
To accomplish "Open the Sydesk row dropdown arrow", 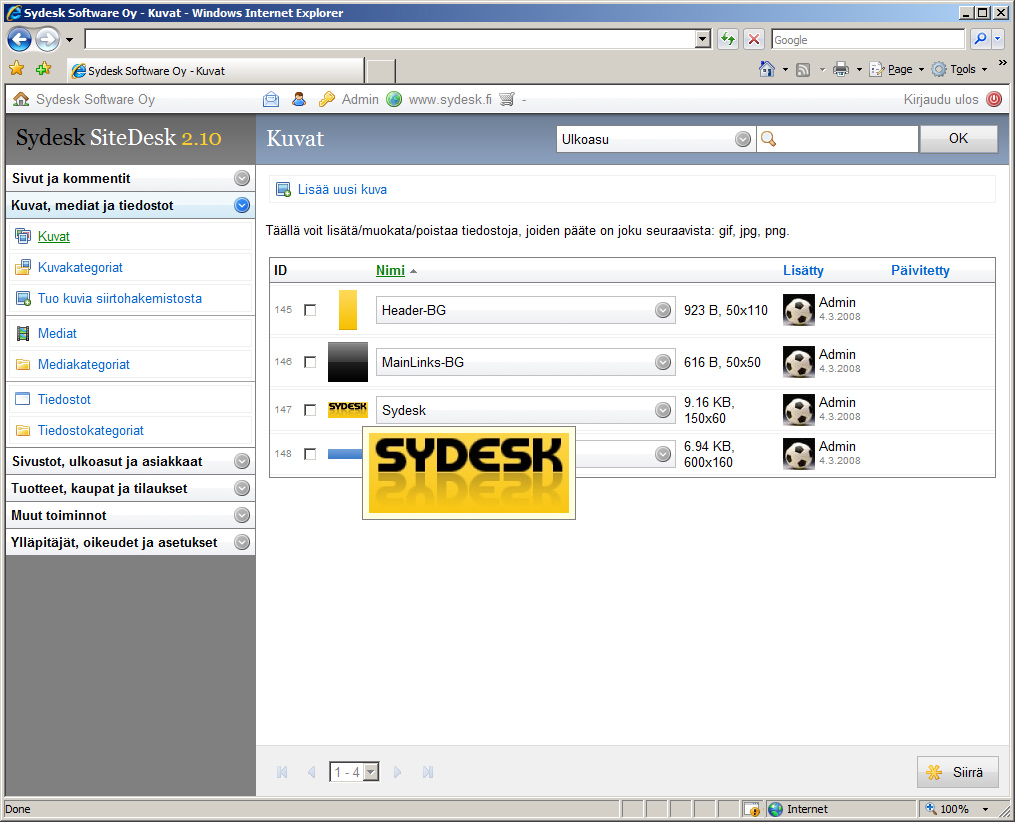I will [663, 410].
